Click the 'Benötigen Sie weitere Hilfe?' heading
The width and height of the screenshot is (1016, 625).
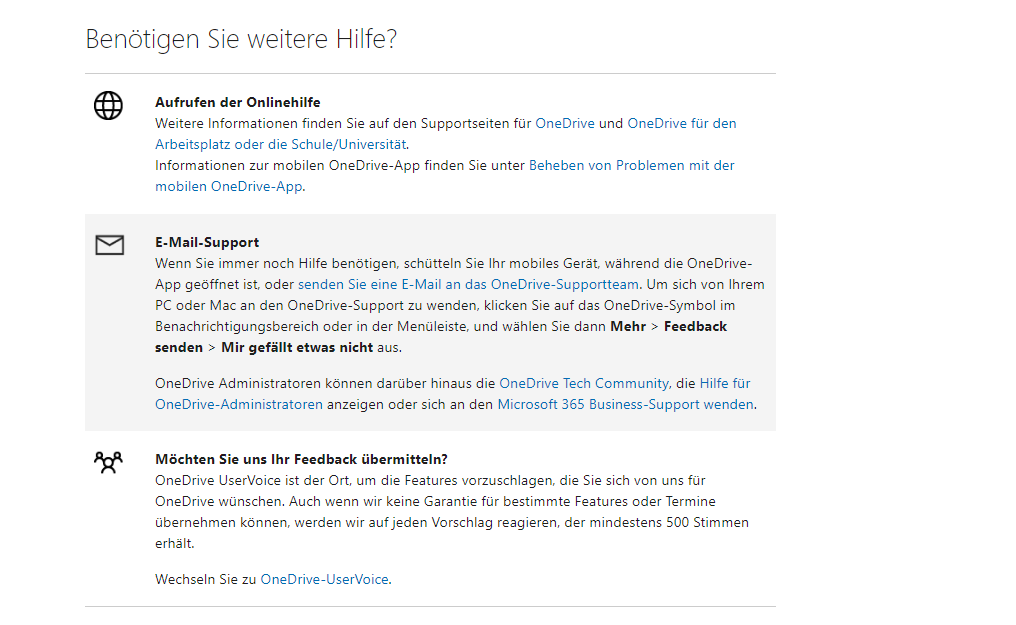241,40
